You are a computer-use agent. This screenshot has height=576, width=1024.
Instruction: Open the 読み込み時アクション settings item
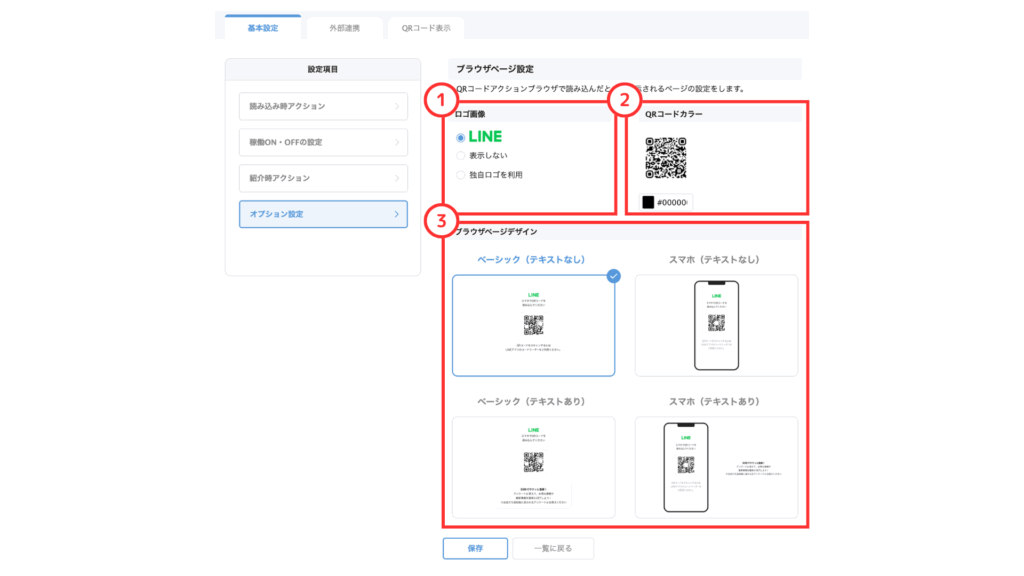tap(323, 106)
